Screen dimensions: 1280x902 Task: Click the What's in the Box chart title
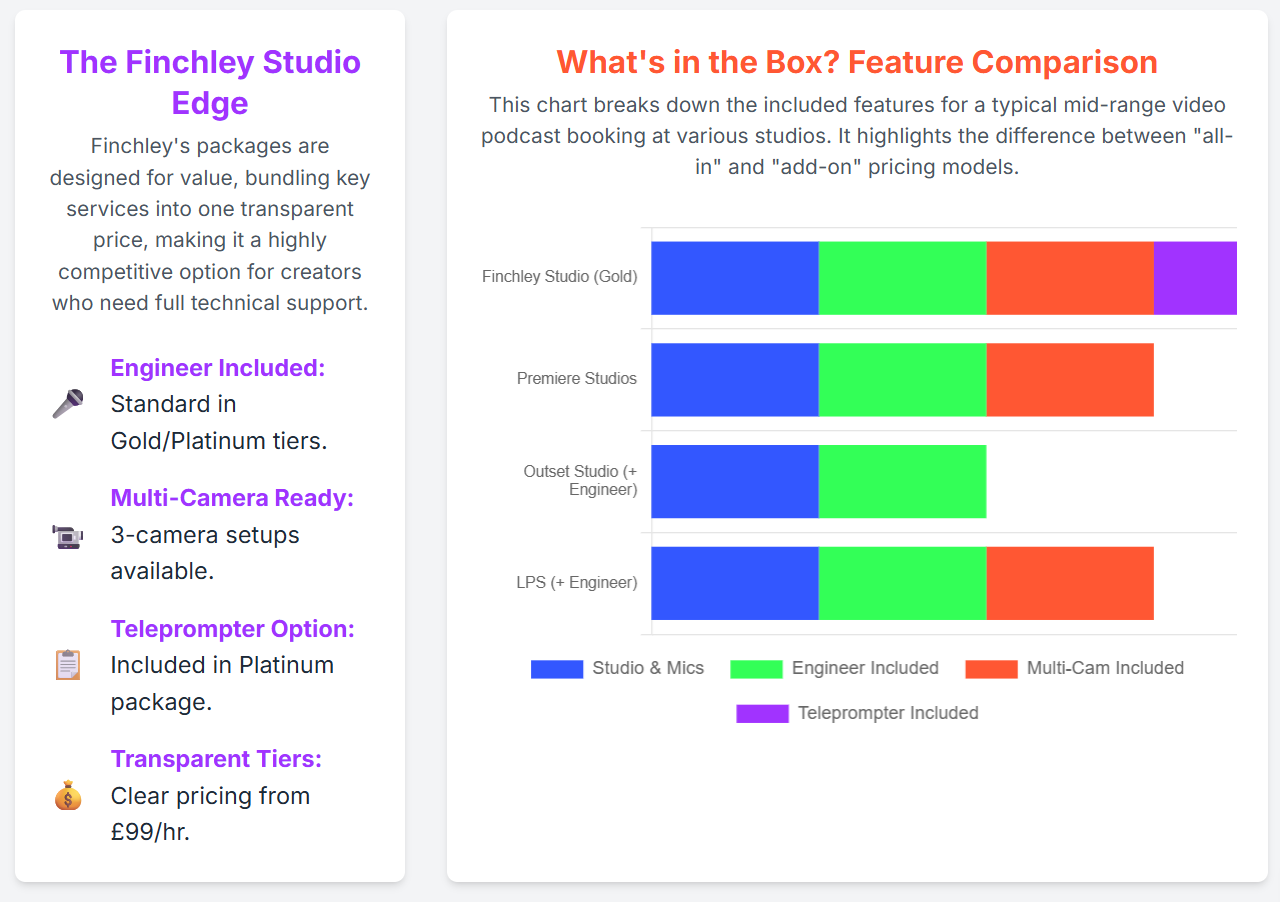click(x=857, y=62)
